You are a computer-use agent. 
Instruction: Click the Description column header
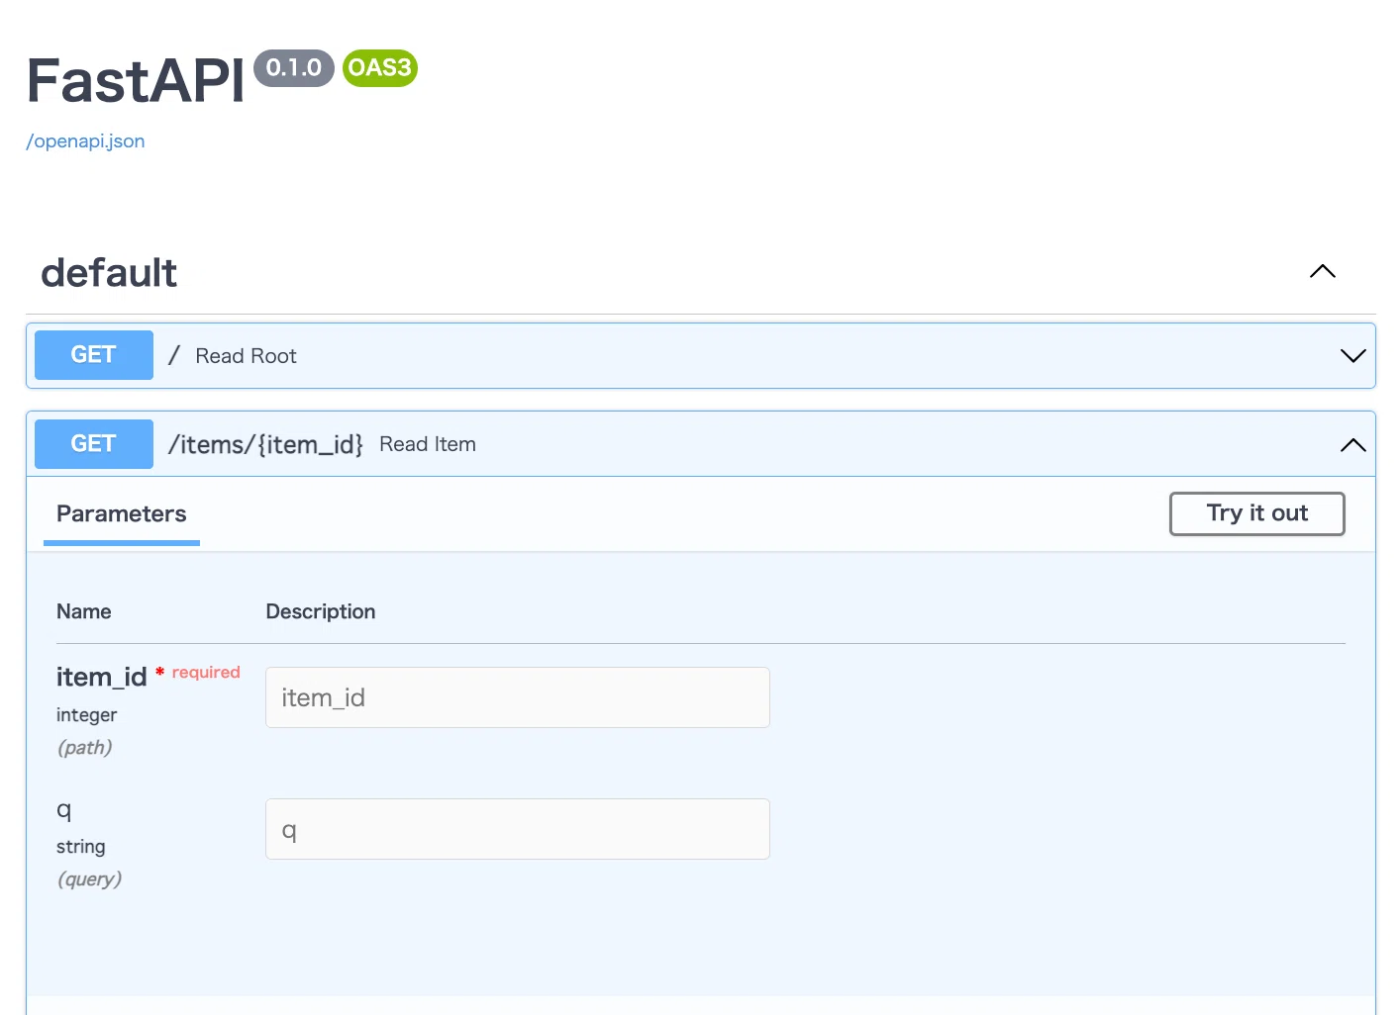point(320,611)
